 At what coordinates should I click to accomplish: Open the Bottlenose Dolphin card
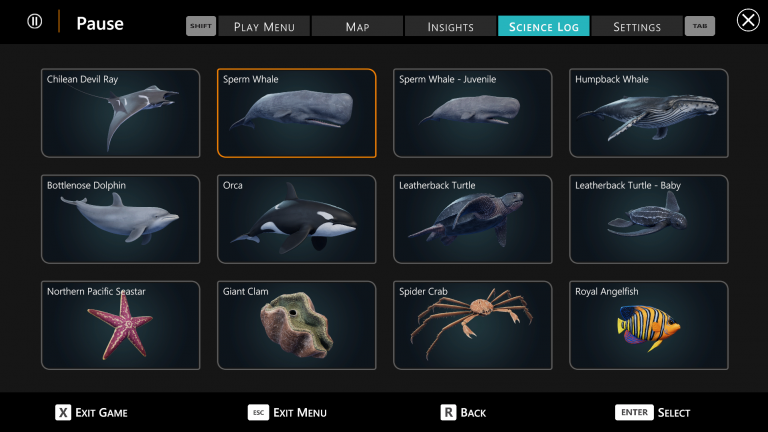pos(120,219)
